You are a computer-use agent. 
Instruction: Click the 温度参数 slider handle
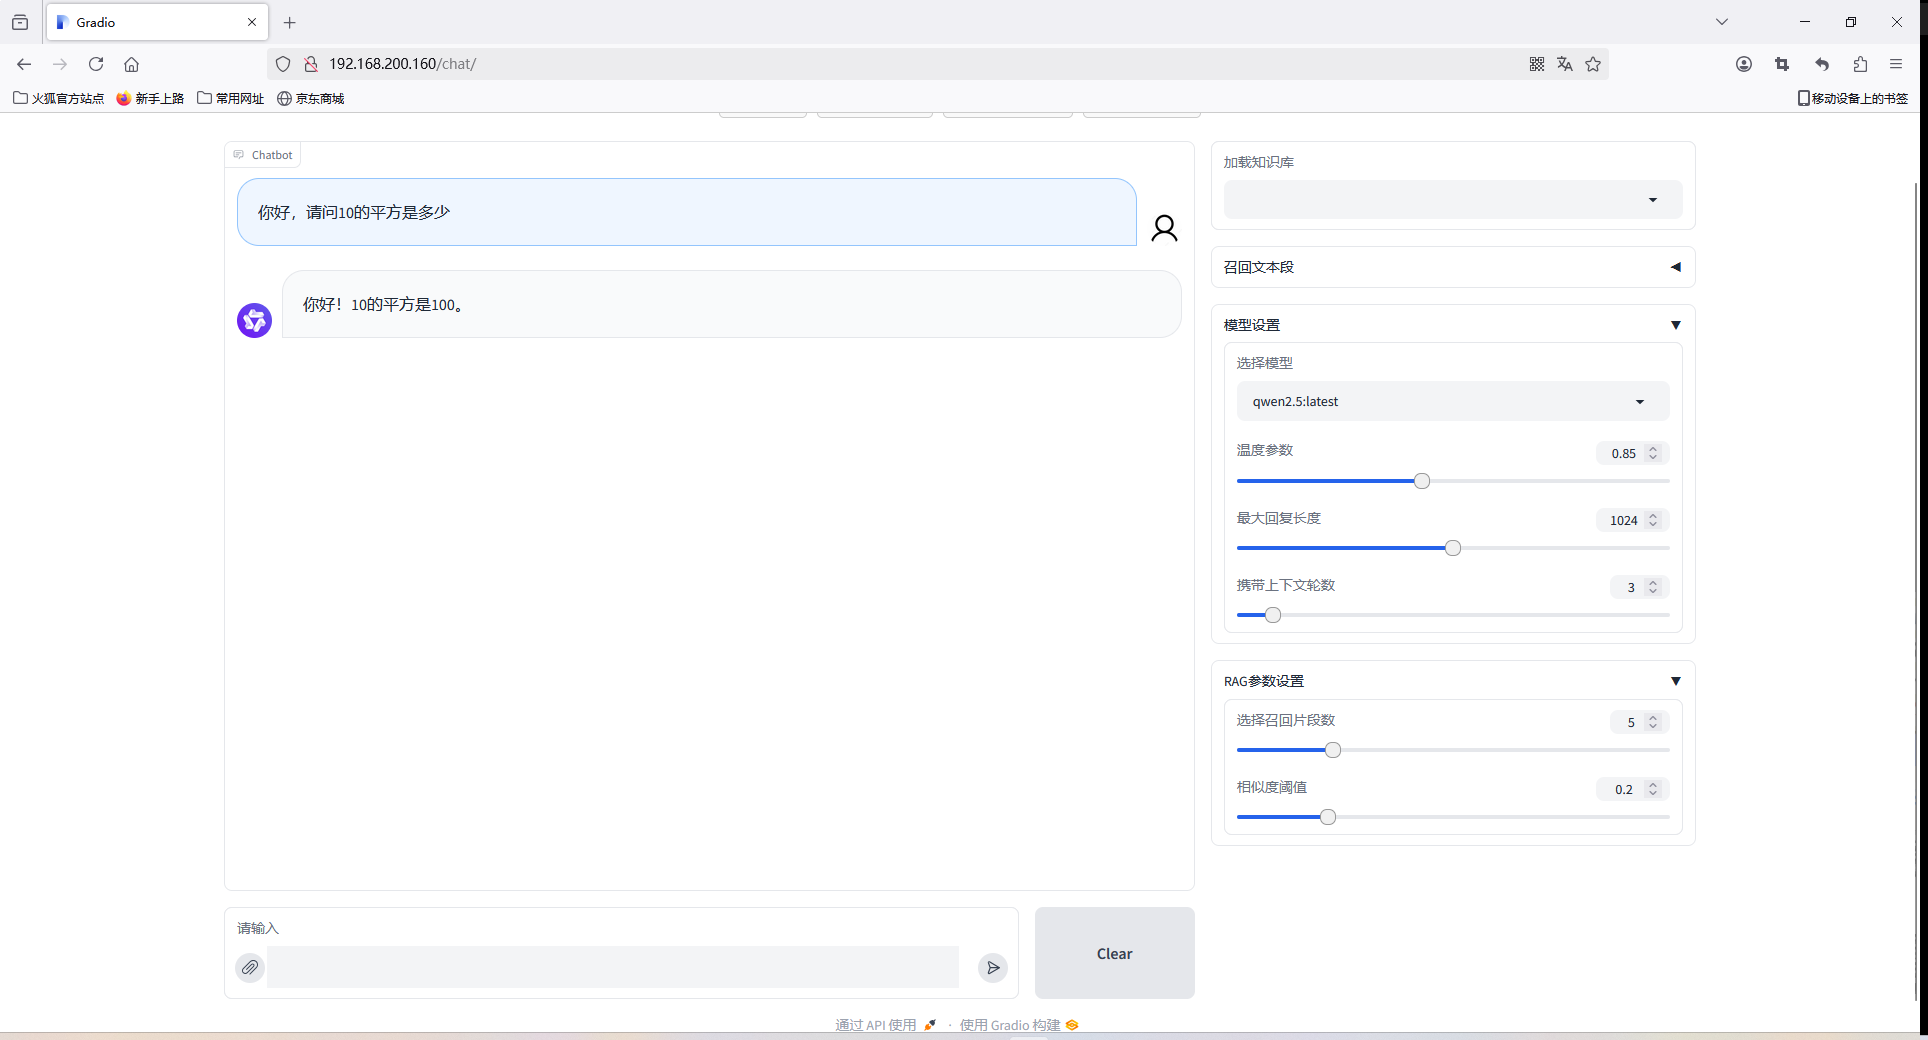[1422, 481]
